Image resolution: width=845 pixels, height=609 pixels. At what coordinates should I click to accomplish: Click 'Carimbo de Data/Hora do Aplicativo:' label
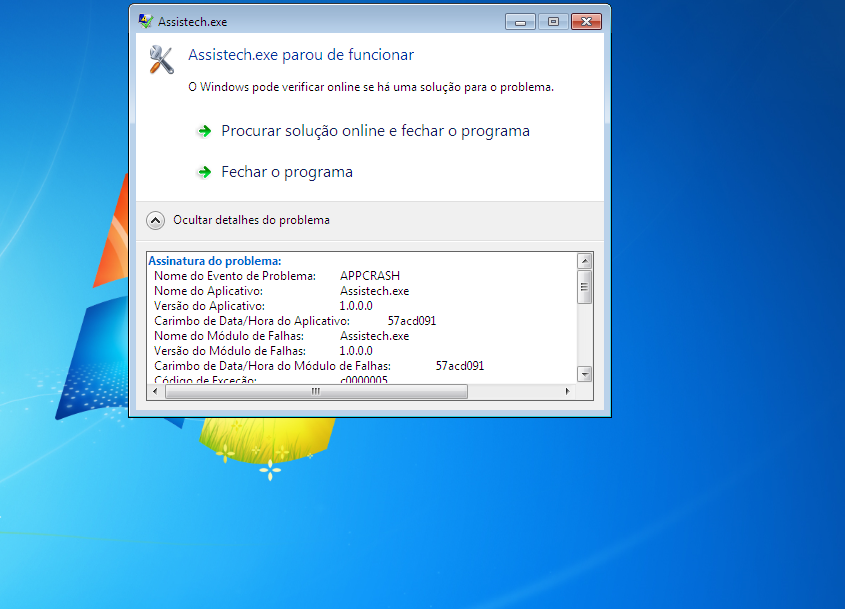pos(252,321)
